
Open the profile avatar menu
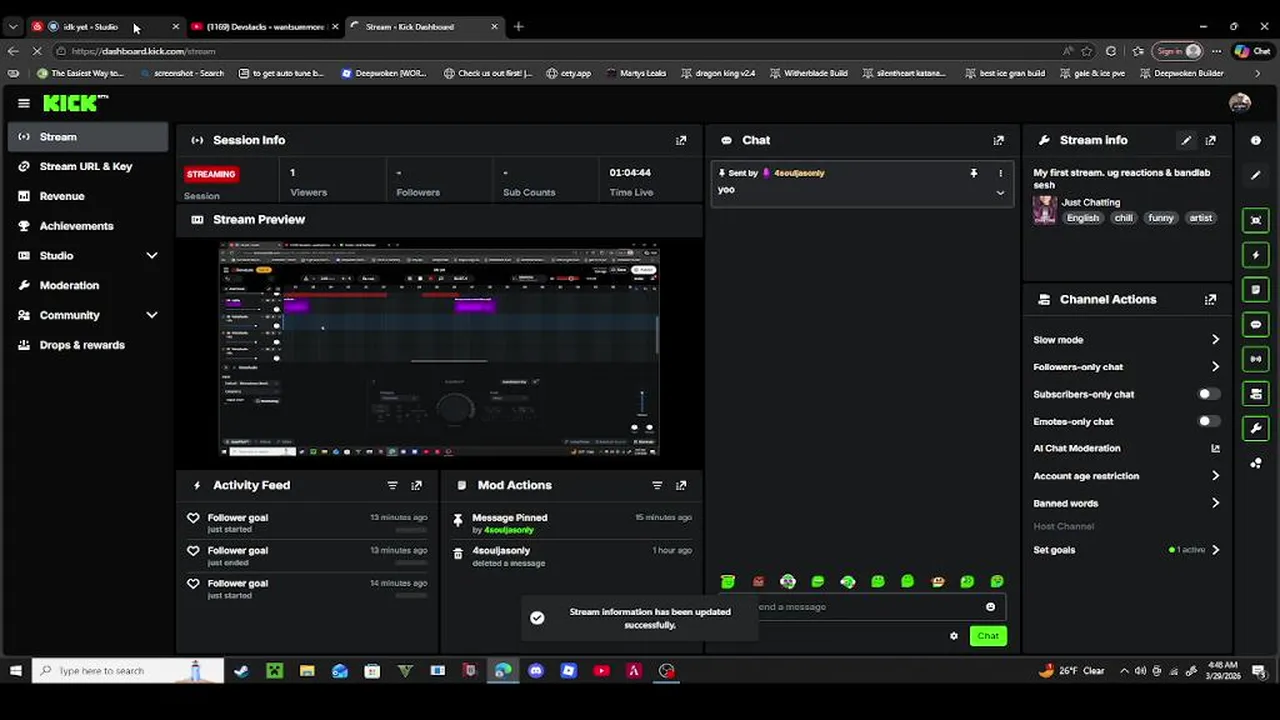[x=1240, y=103]
